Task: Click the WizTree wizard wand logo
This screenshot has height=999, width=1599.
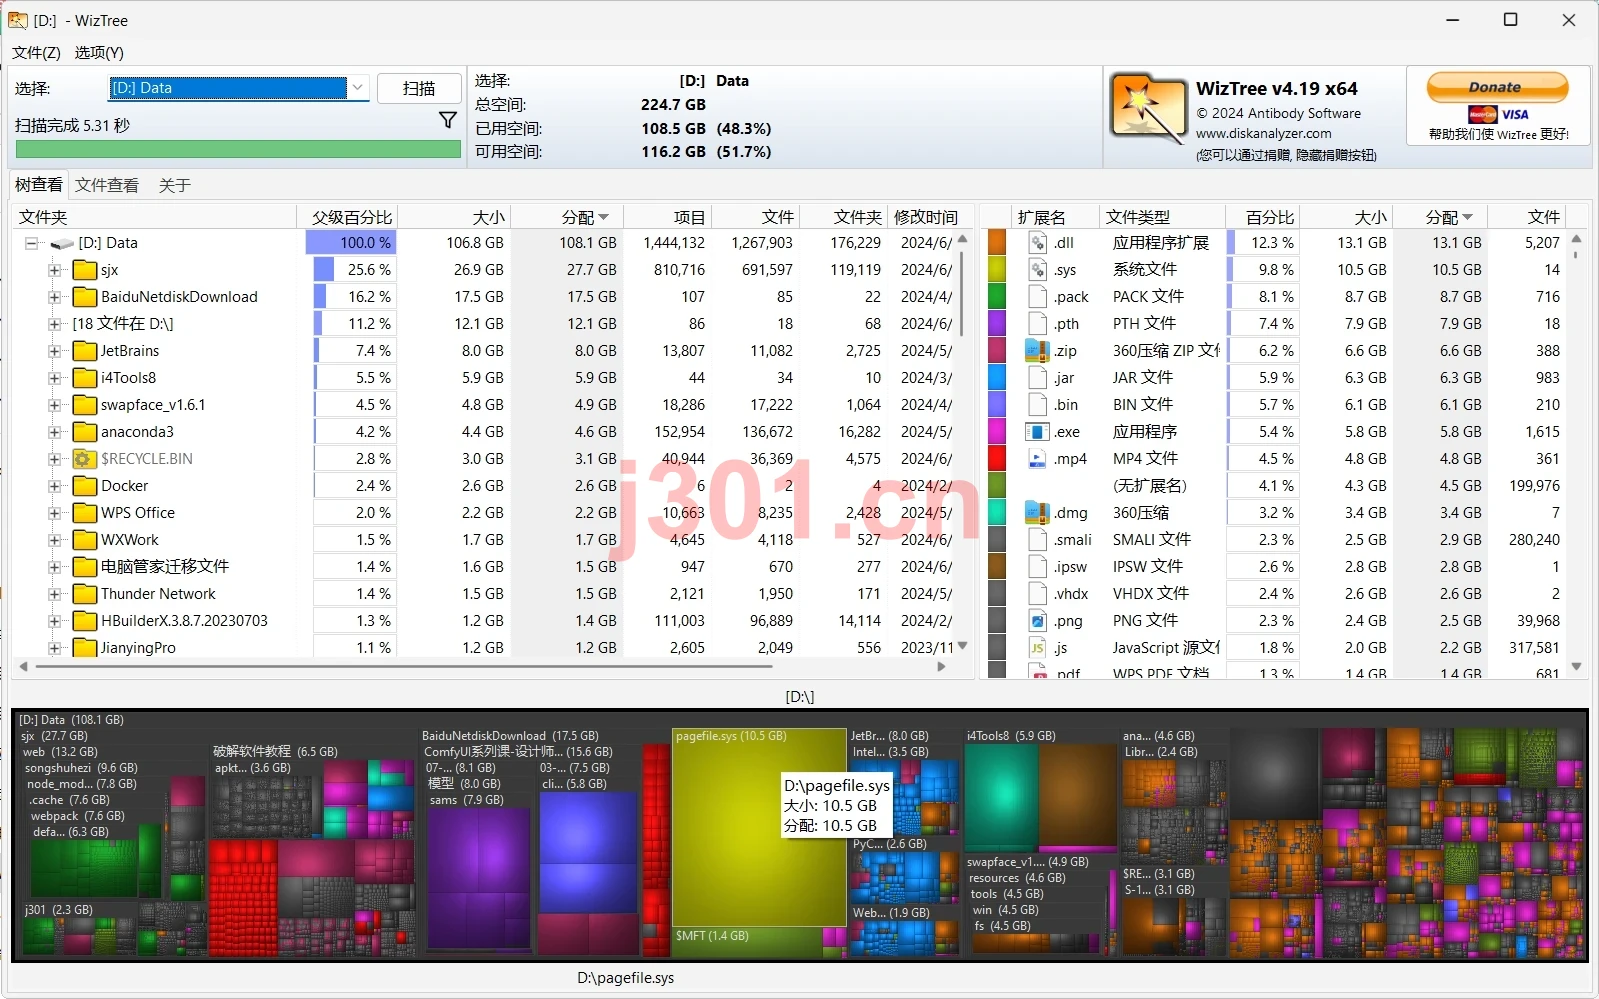Action: (1148, 108)
